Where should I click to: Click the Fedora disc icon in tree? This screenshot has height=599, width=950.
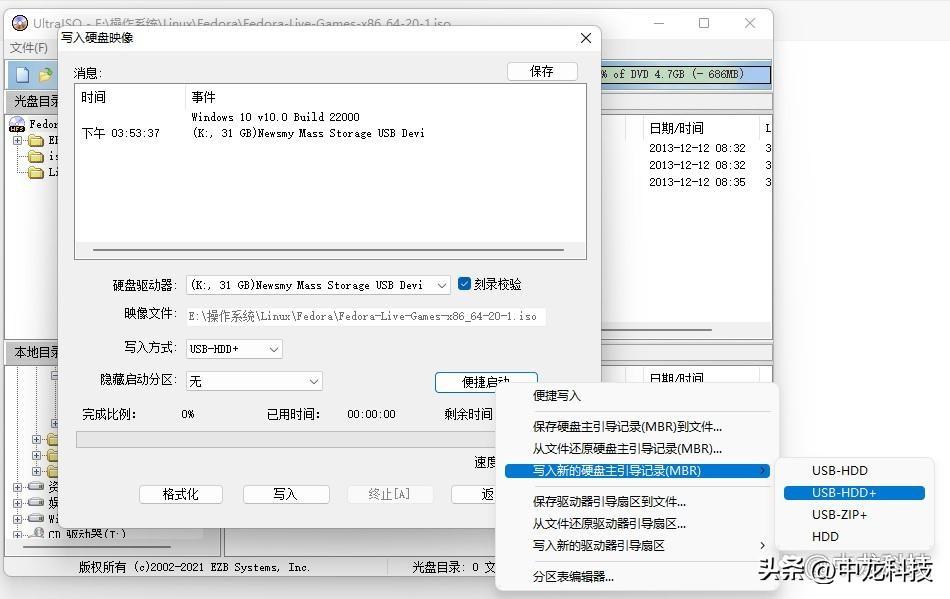17,124
